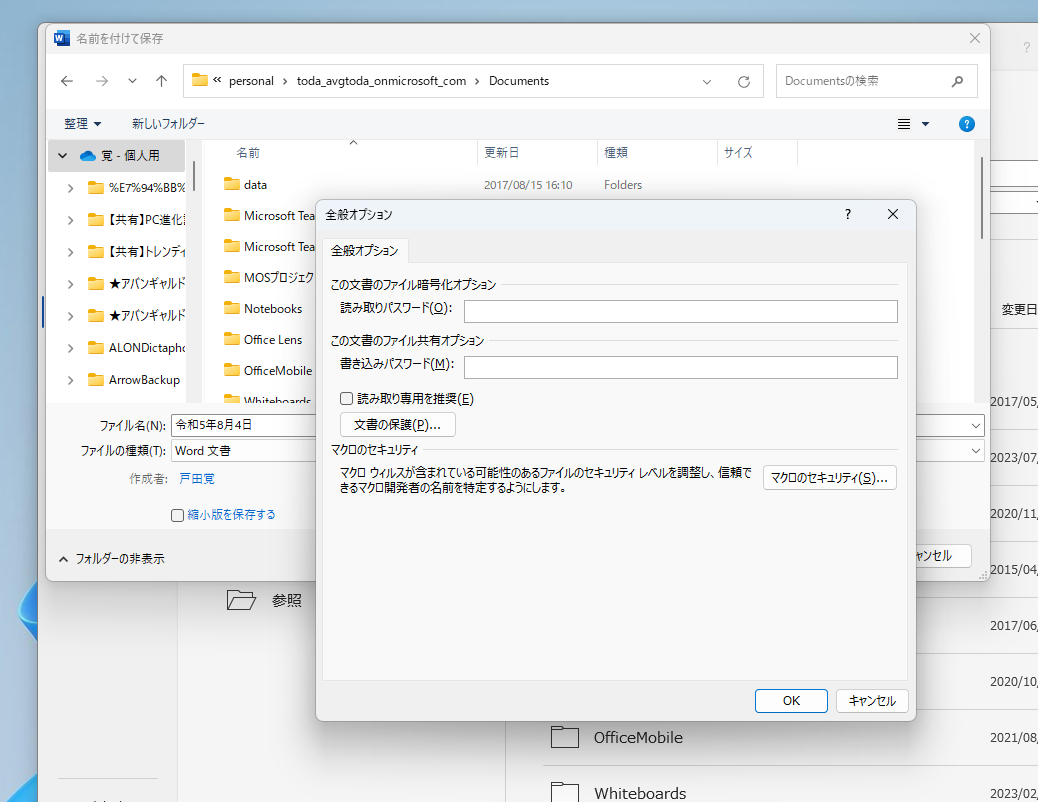Click the 全般オプション tab
Viewport: 1038px width, 802px height.
coord(365,251)
